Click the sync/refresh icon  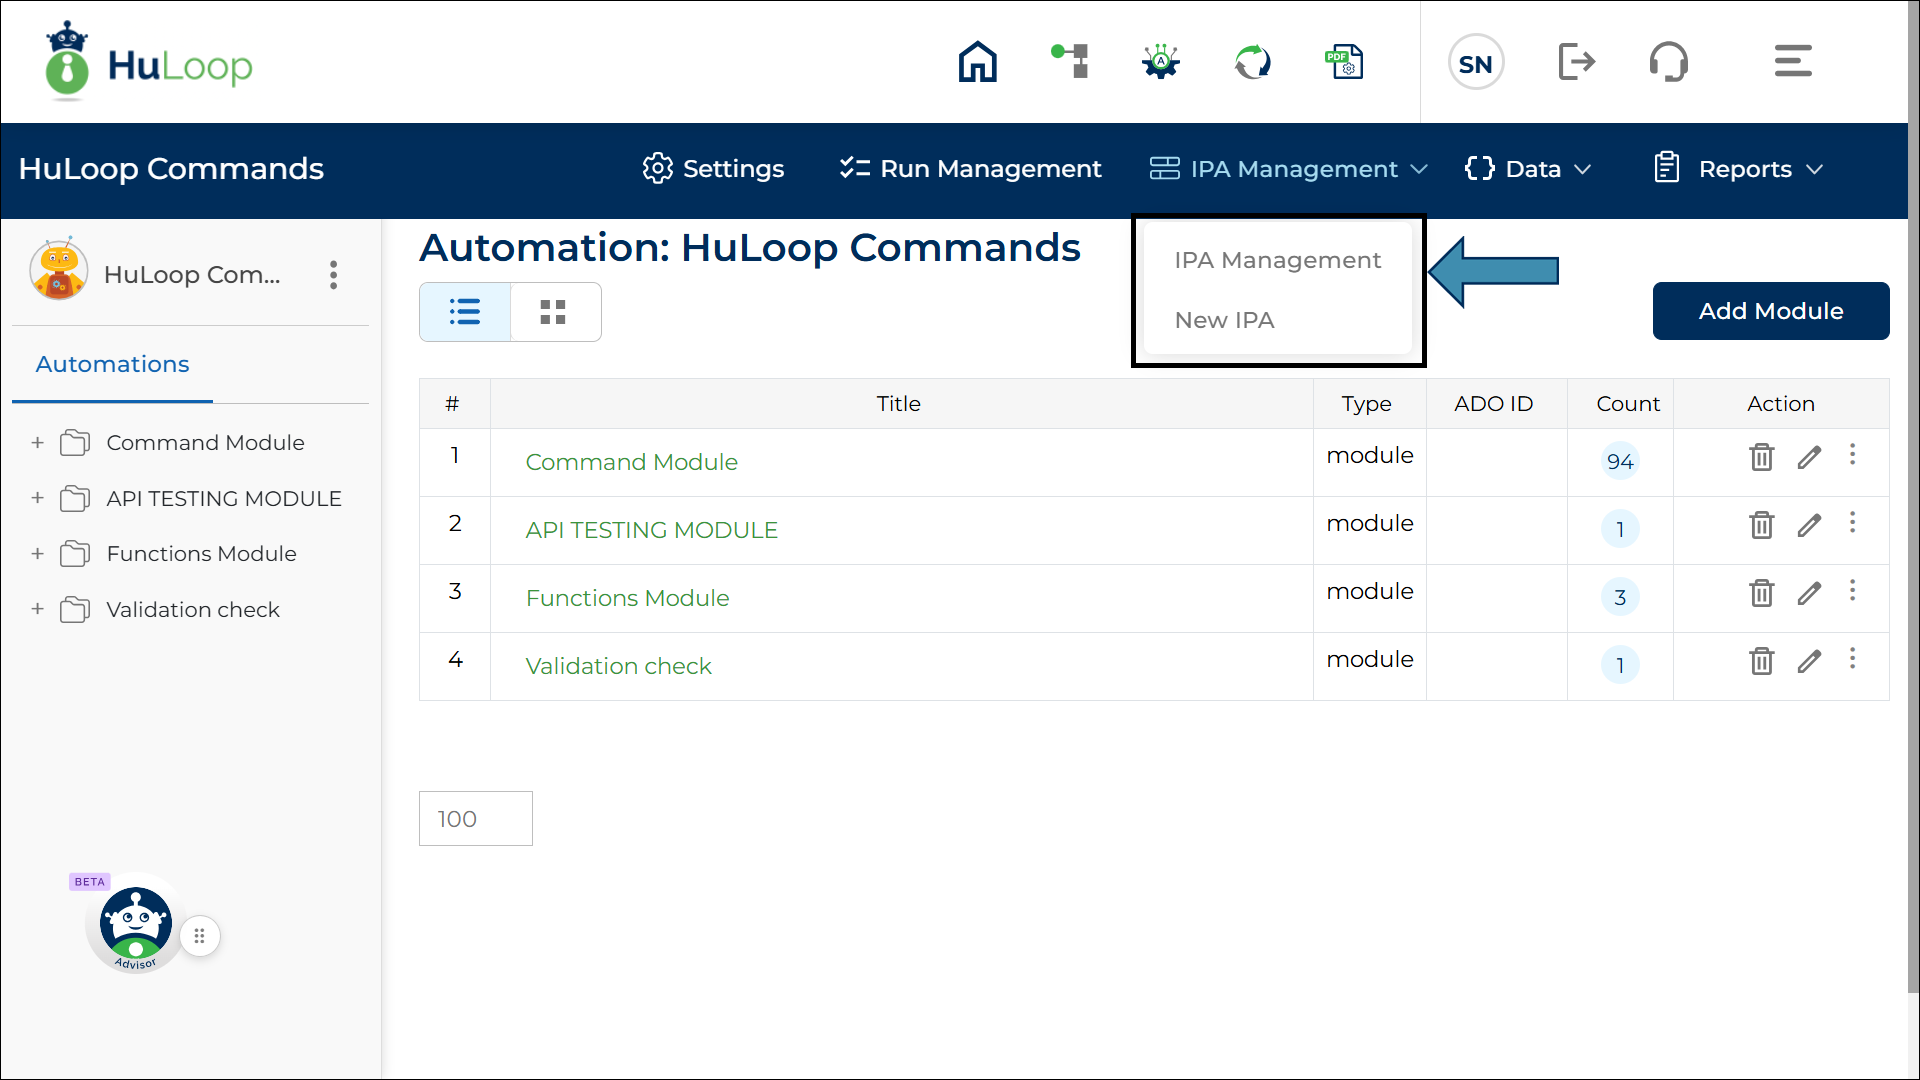tap(1252, 61)
